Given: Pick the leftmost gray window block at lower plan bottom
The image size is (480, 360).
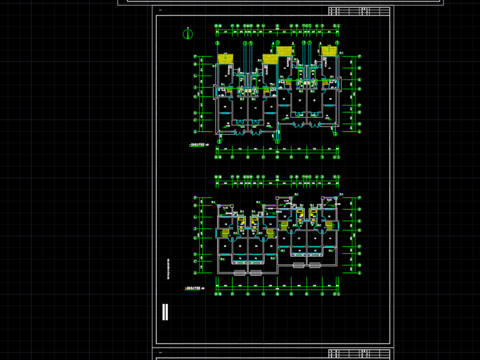Looking at the screenshot, I should point(240,273).
